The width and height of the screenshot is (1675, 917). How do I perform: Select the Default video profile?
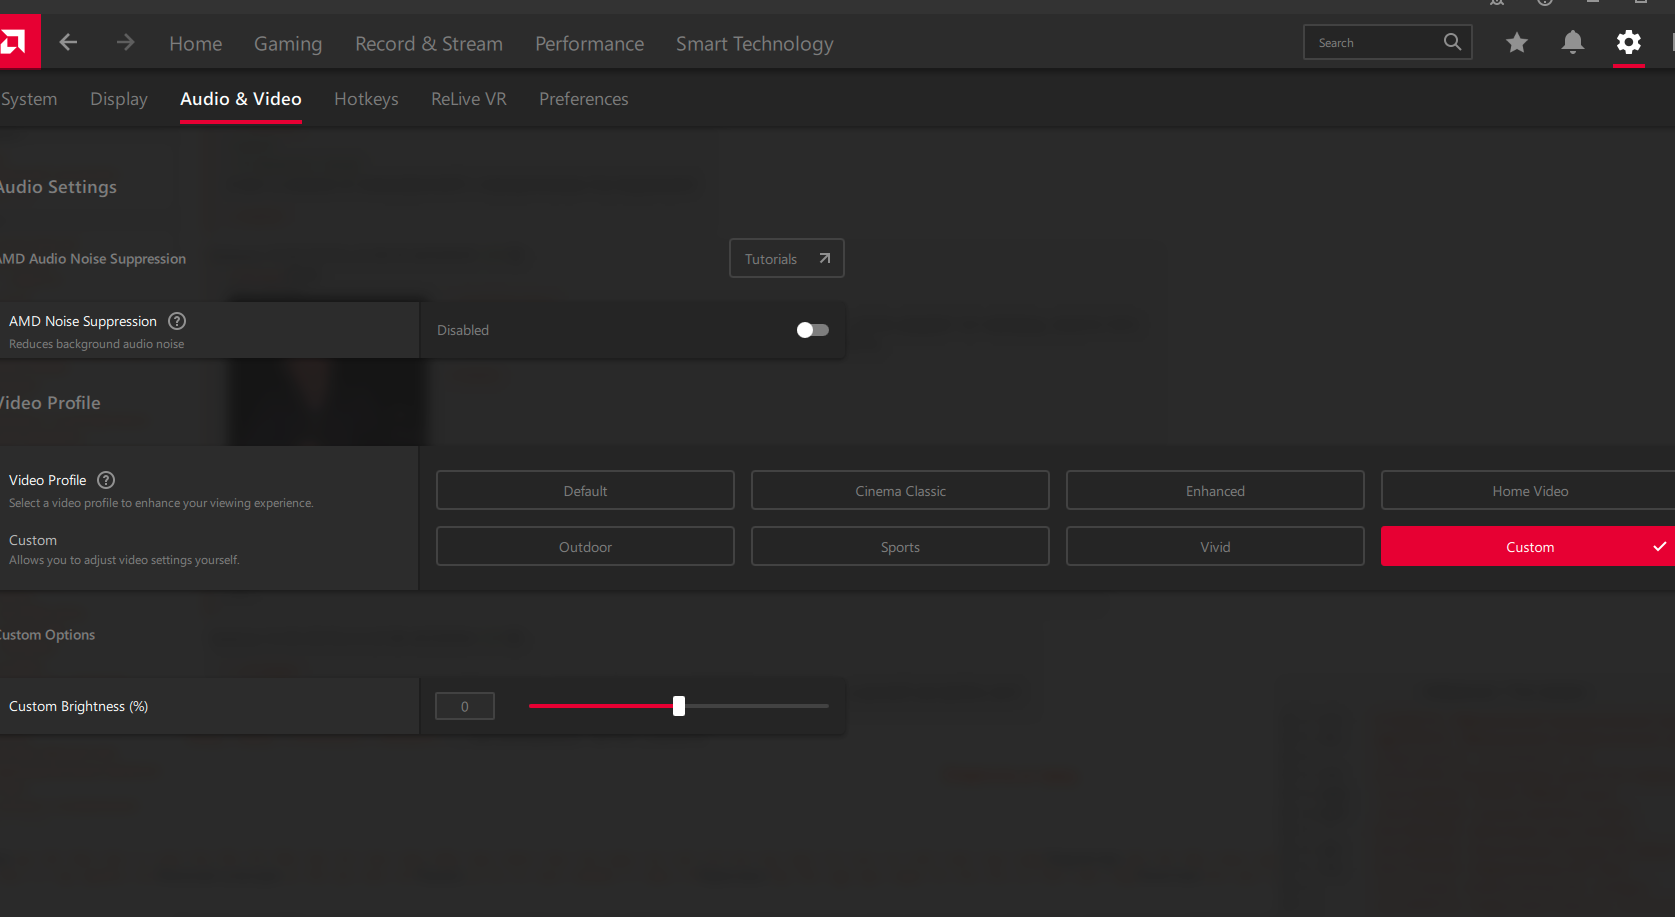coord(585,491)
